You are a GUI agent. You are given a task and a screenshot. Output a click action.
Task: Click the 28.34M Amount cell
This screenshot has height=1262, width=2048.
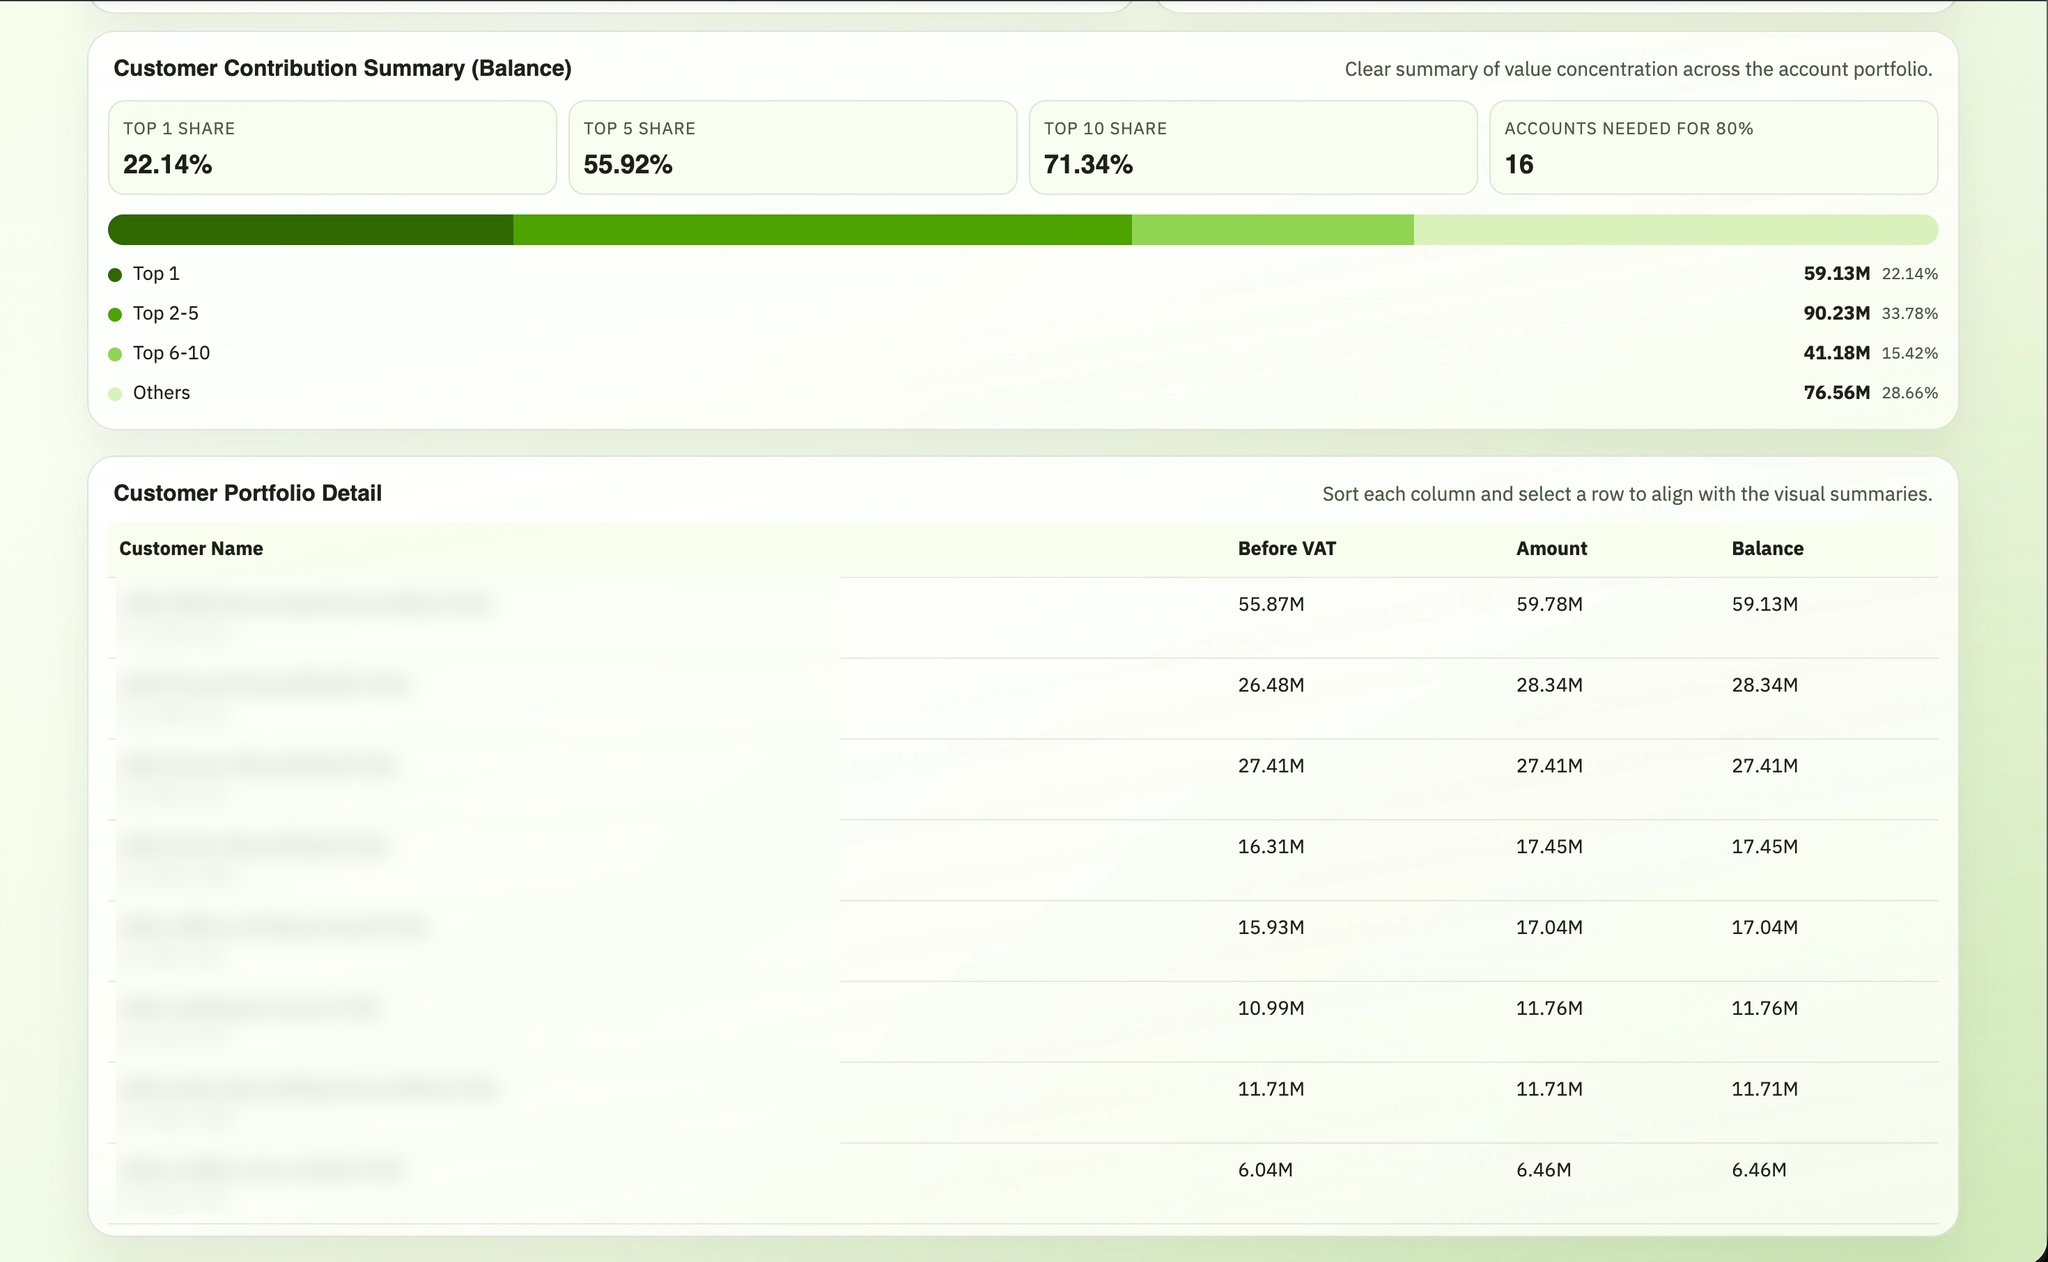(x=1549, y=686)
